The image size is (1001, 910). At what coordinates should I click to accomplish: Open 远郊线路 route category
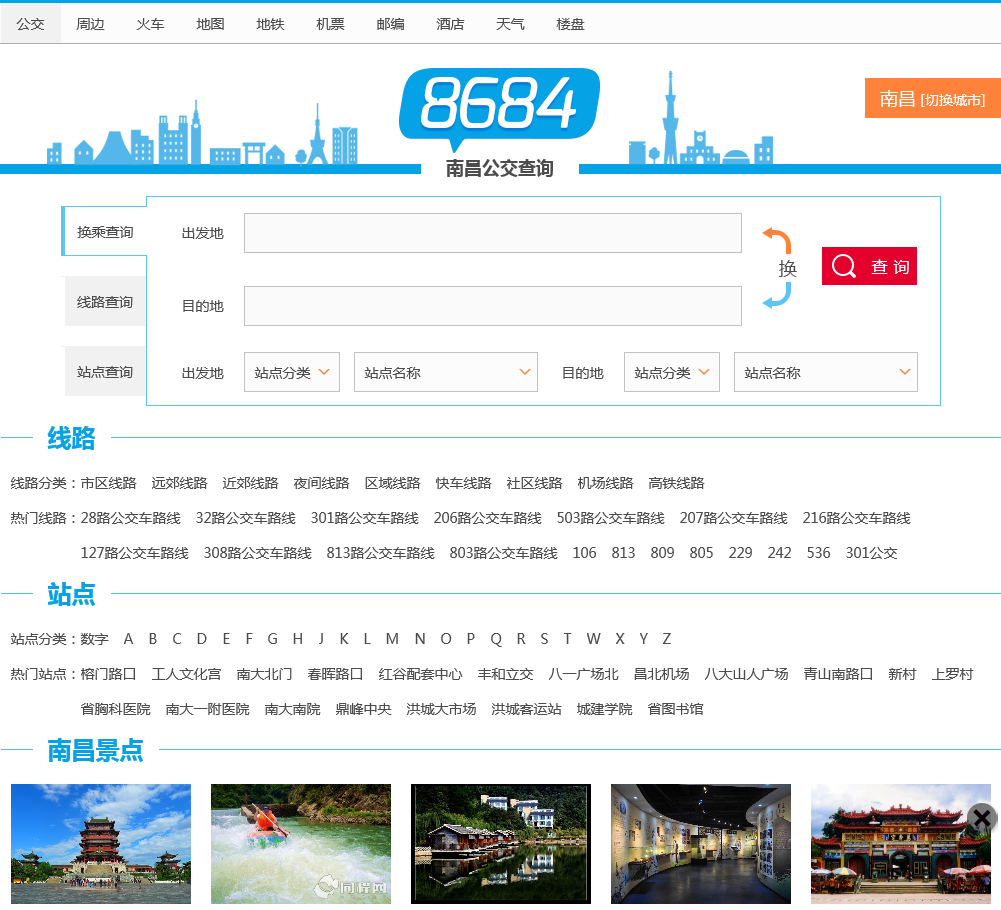click(x=179, y=483)
